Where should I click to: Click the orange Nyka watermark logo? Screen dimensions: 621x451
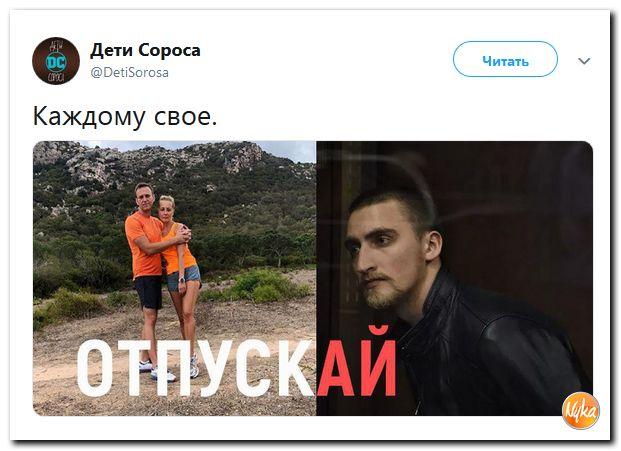pyautogui.click(x=581, y=411)
